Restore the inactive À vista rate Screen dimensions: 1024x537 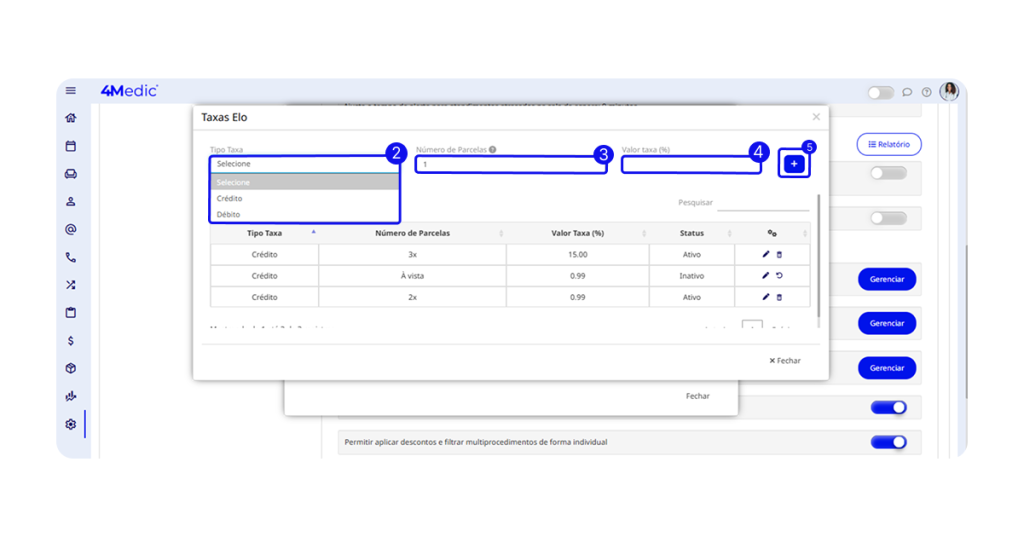point(780,276)
